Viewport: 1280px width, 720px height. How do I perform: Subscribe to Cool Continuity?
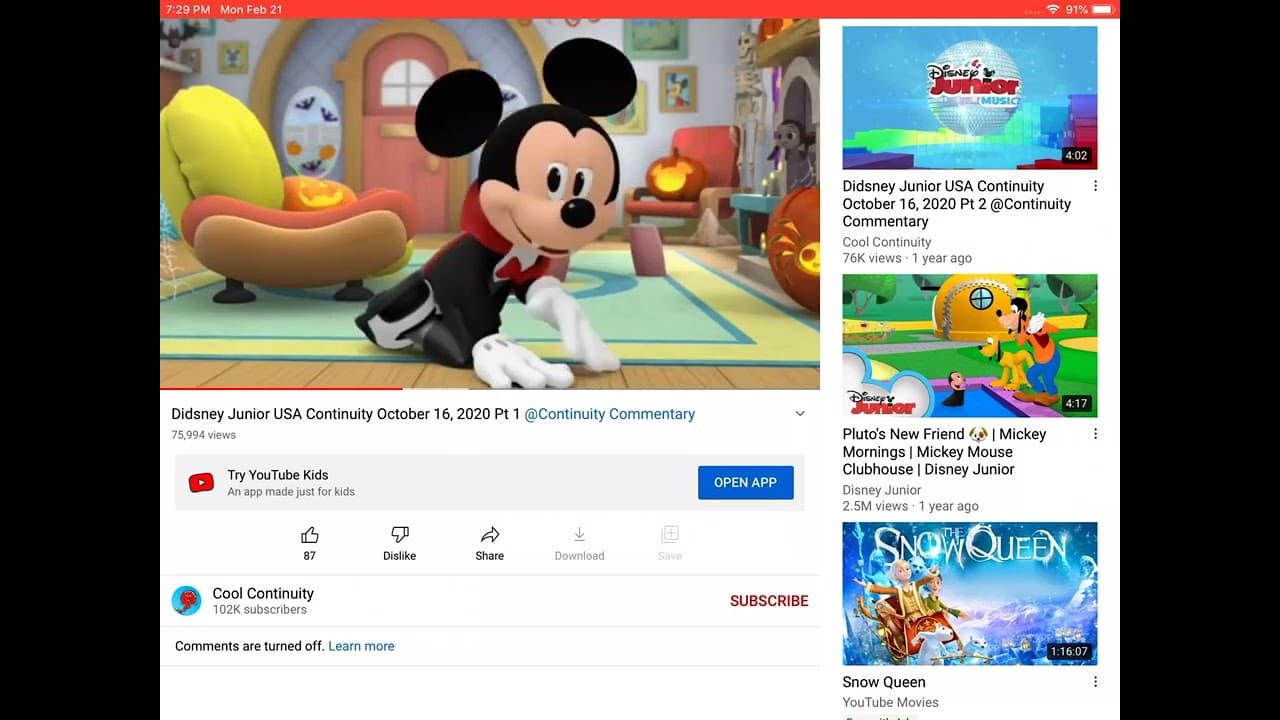[x=769, y=601]
